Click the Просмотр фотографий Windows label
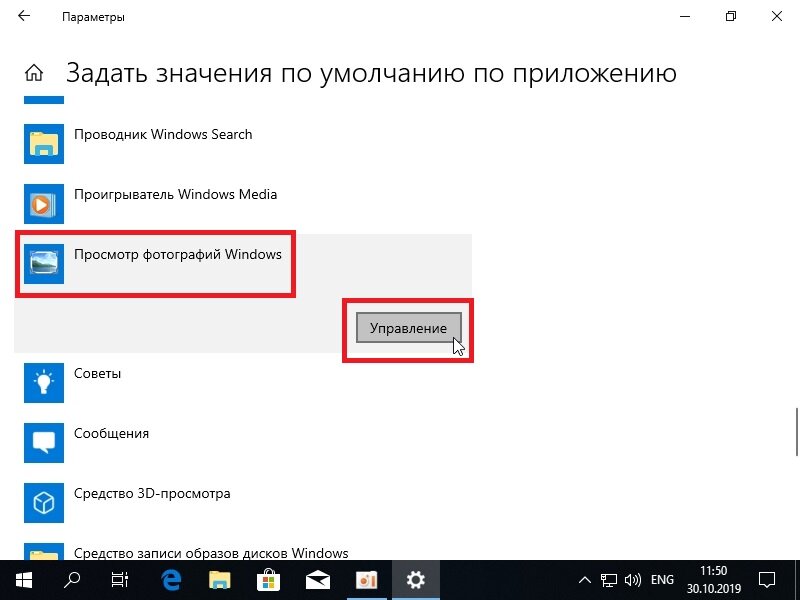The height and width of the screenshot is (600, 800). coord(178,255)
